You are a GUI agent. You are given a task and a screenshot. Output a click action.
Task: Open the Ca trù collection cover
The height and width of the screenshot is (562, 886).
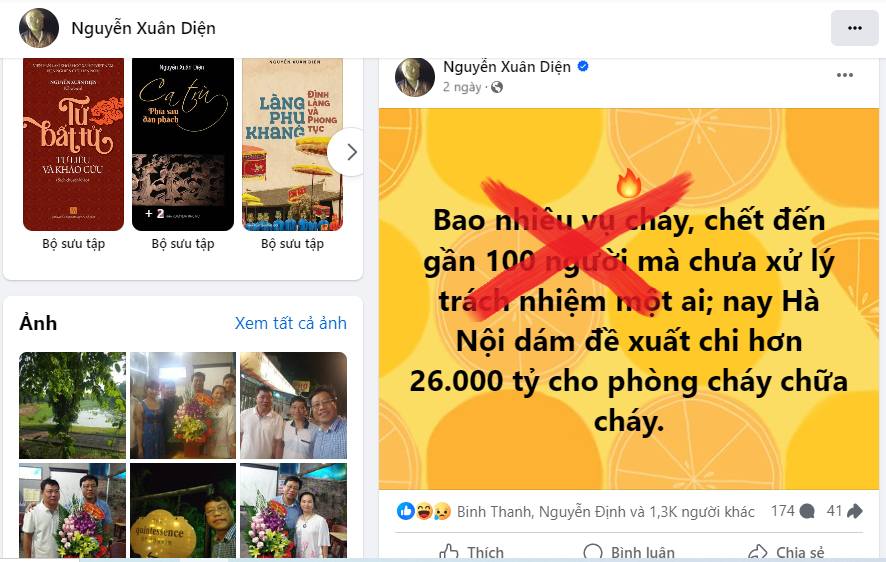[183, 145]
